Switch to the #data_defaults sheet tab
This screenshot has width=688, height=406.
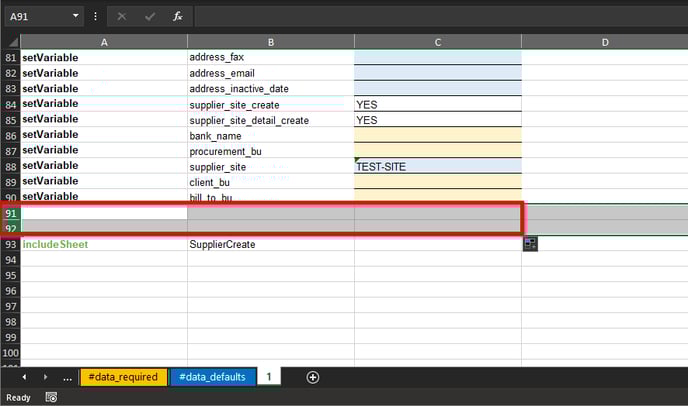[x=212, y=377]
